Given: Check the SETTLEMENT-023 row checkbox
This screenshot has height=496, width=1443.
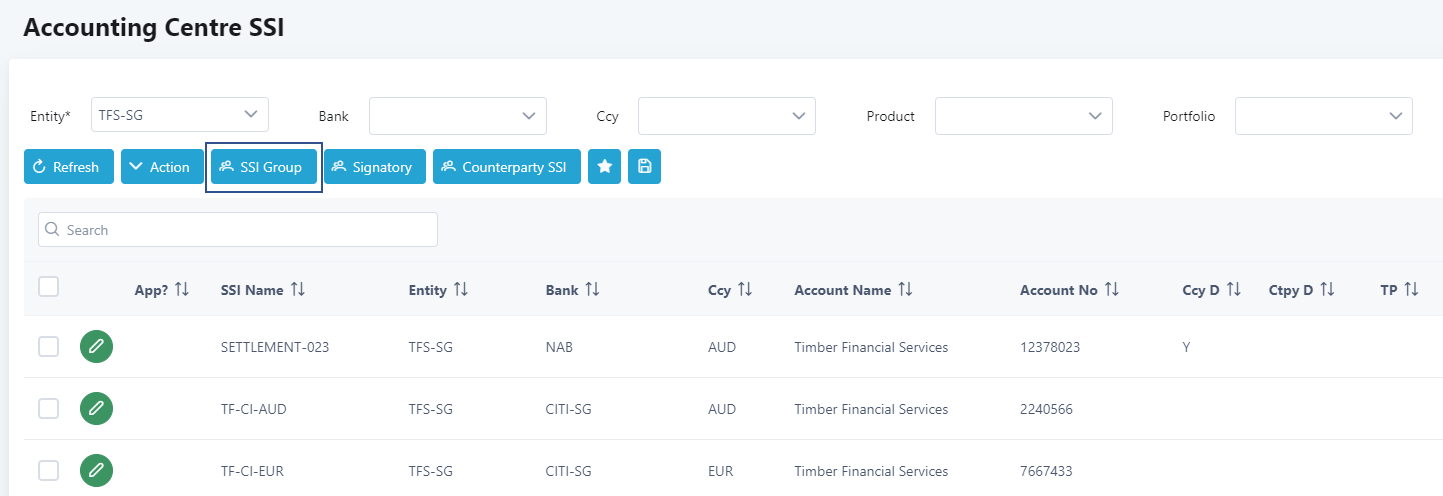Looking at the screenshot, I should point(48,347).
